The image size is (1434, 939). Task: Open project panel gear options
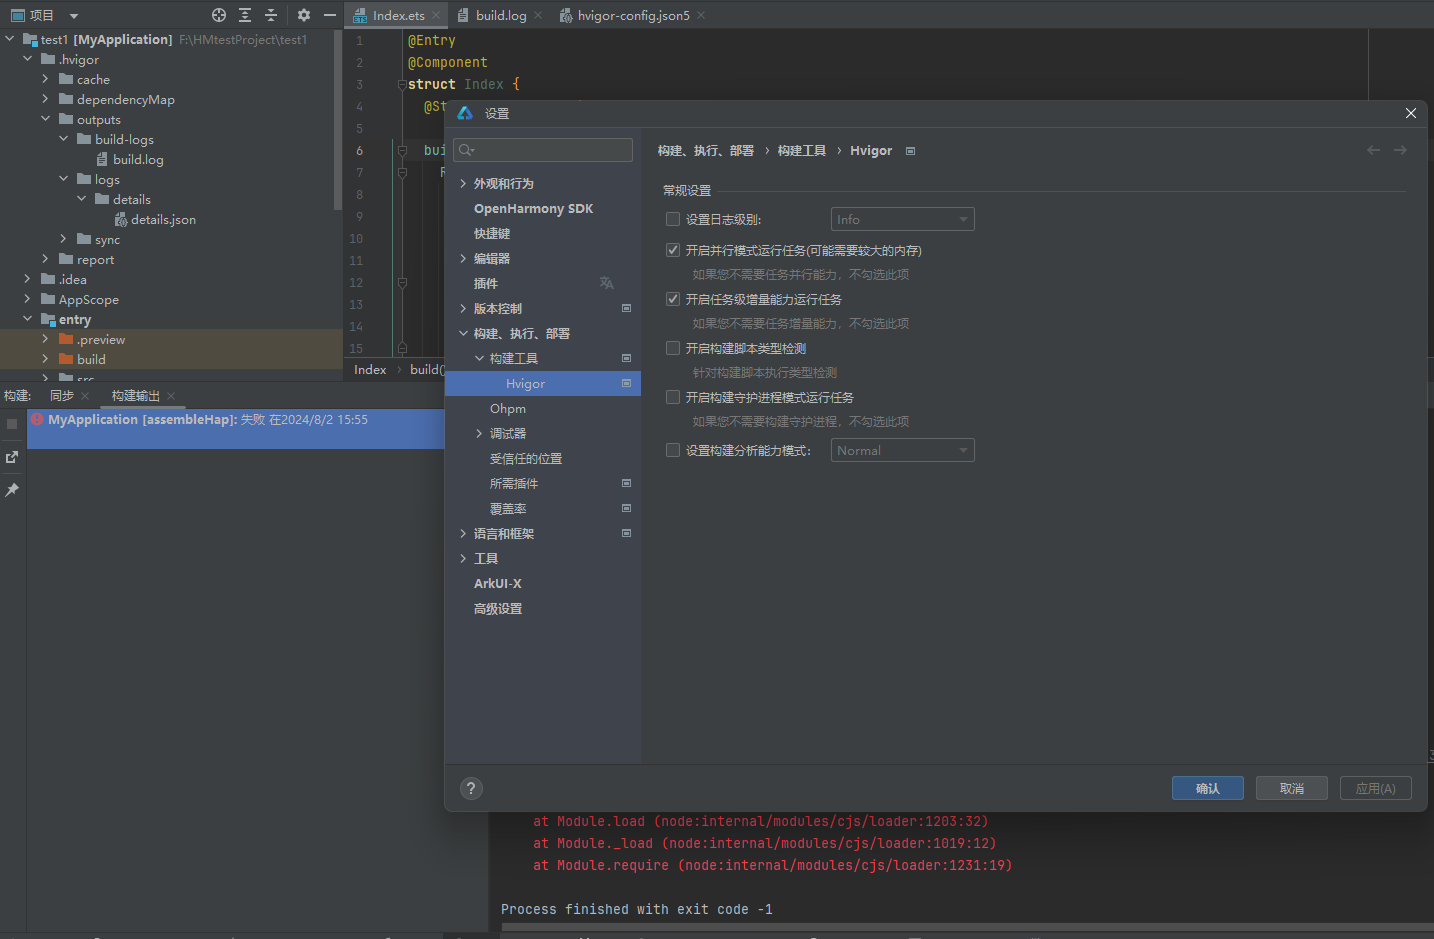[x=304, y=15]
